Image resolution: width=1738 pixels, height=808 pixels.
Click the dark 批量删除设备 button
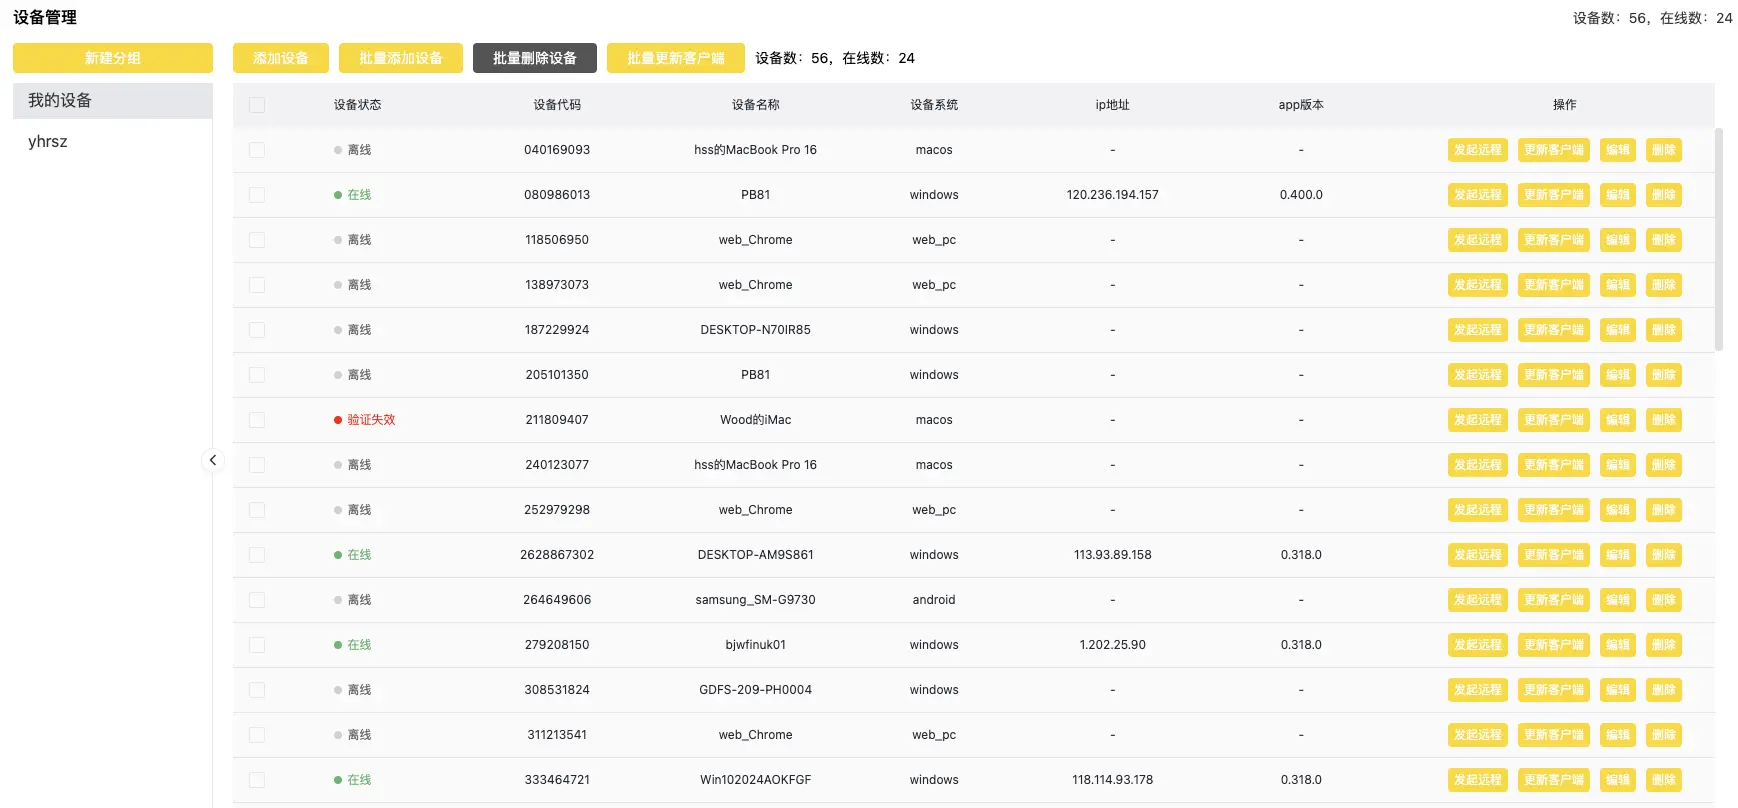coord(534,58)
